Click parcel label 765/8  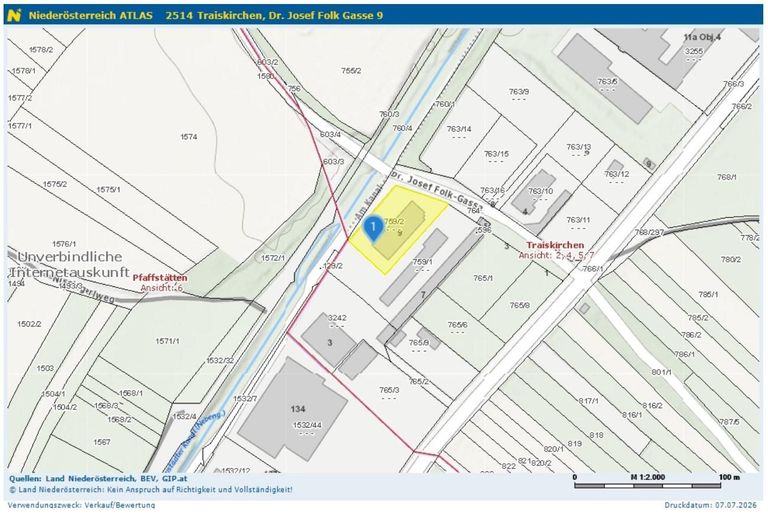point(519,305)
